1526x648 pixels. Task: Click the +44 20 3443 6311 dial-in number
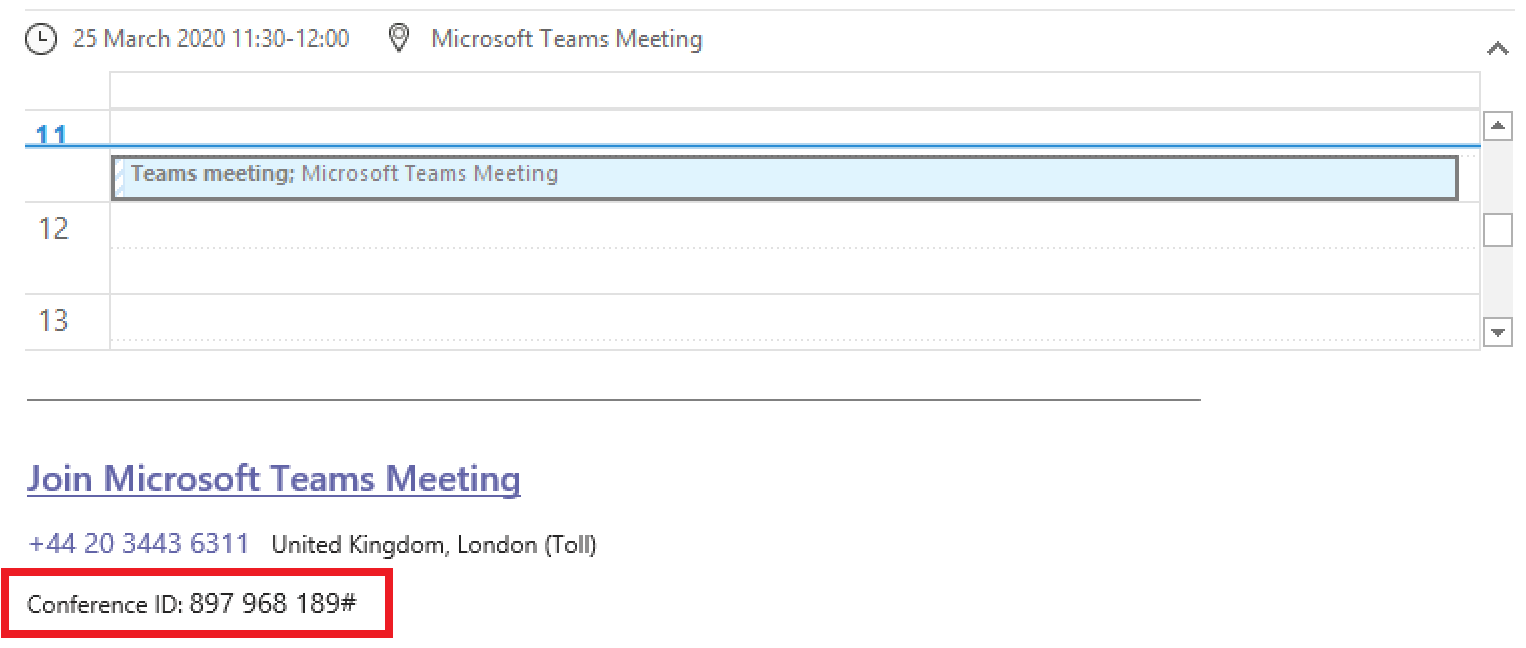point(138,544)
